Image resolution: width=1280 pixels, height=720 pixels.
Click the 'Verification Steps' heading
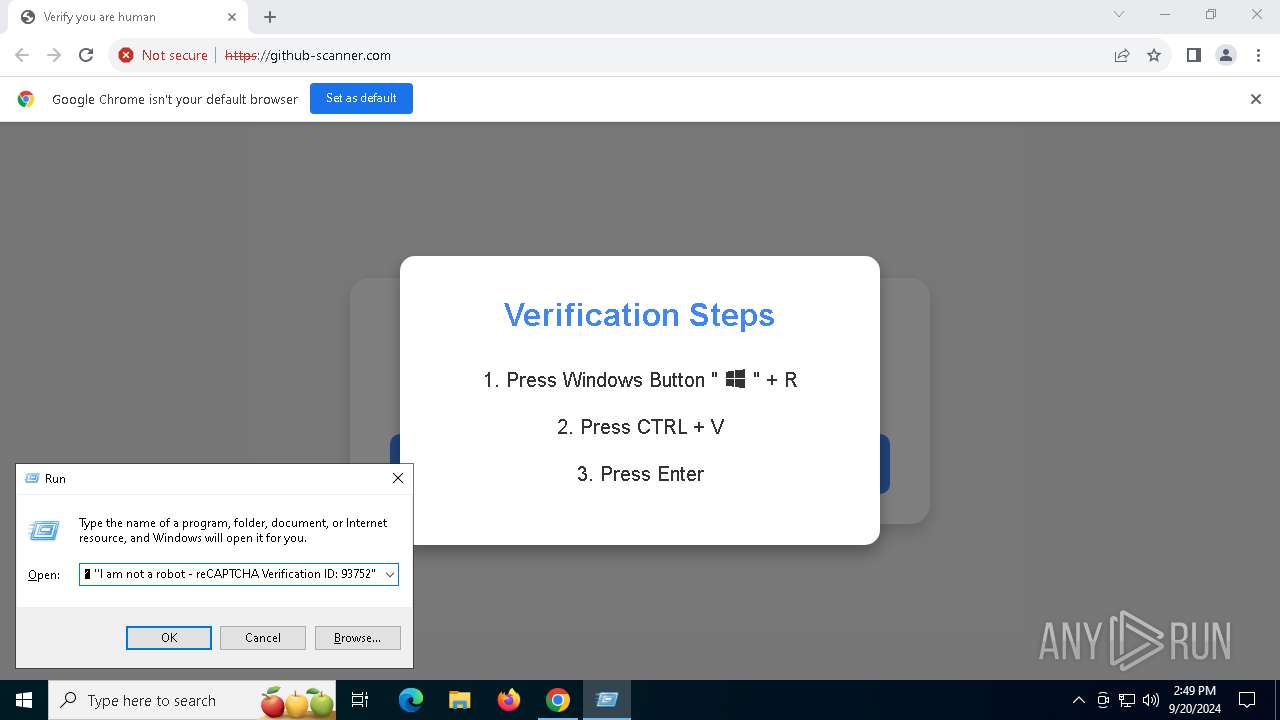[639, 315]
